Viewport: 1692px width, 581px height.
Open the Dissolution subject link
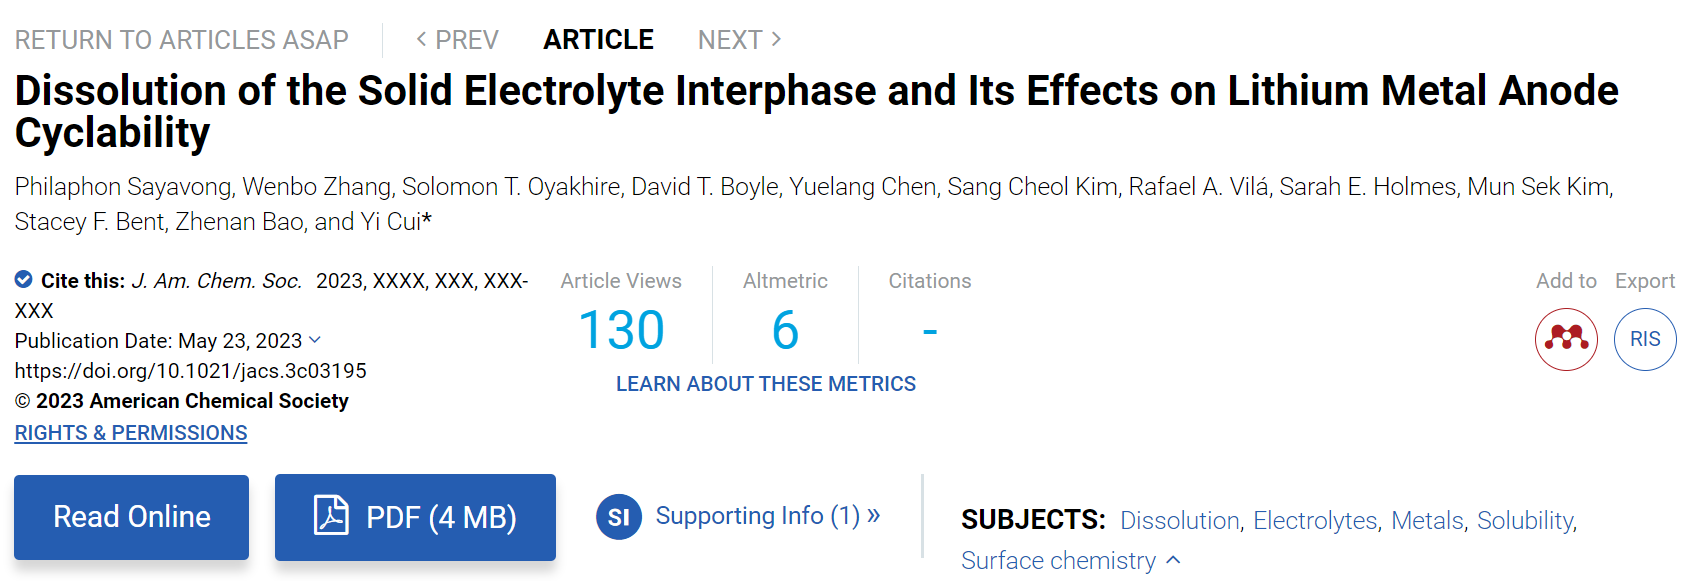1180,521
